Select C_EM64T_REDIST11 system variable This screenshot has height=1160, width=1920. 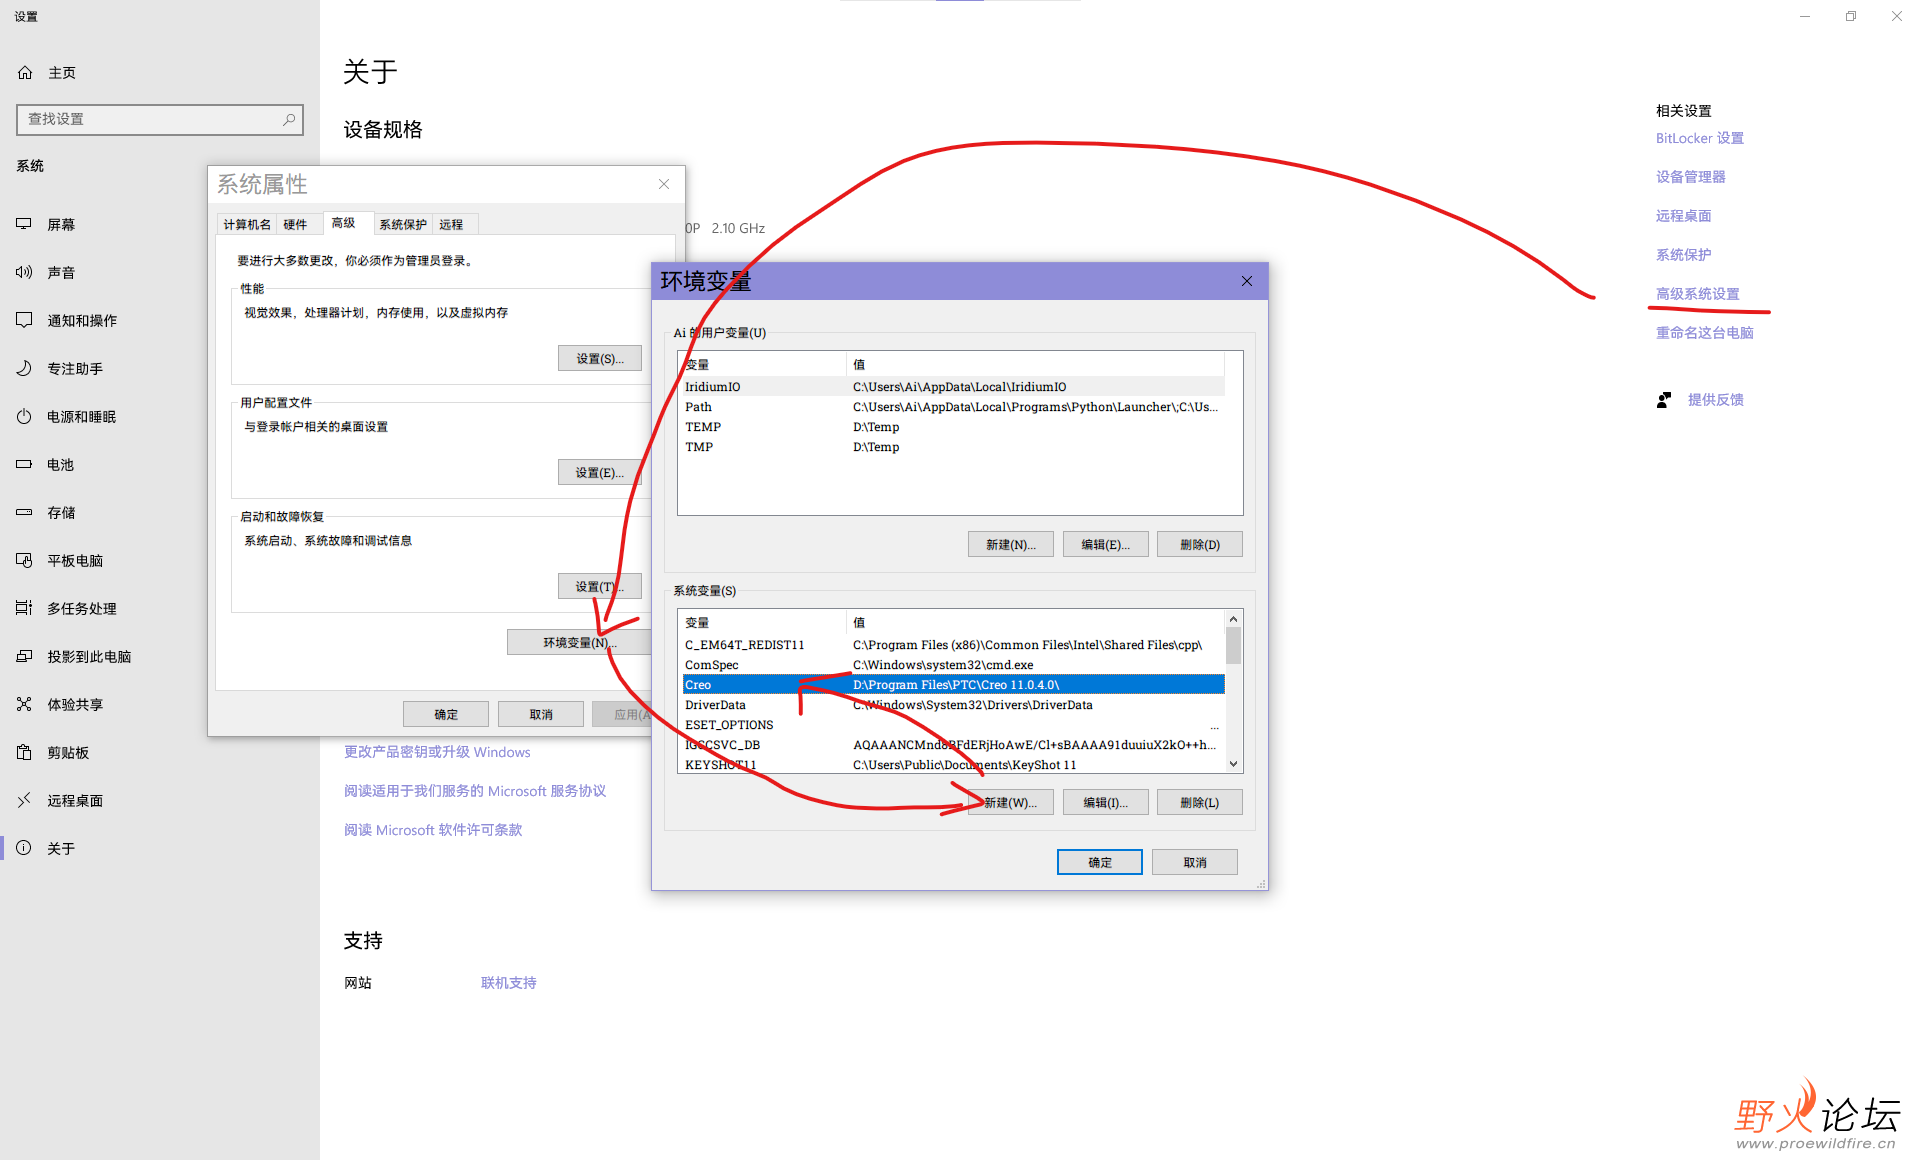953,644
